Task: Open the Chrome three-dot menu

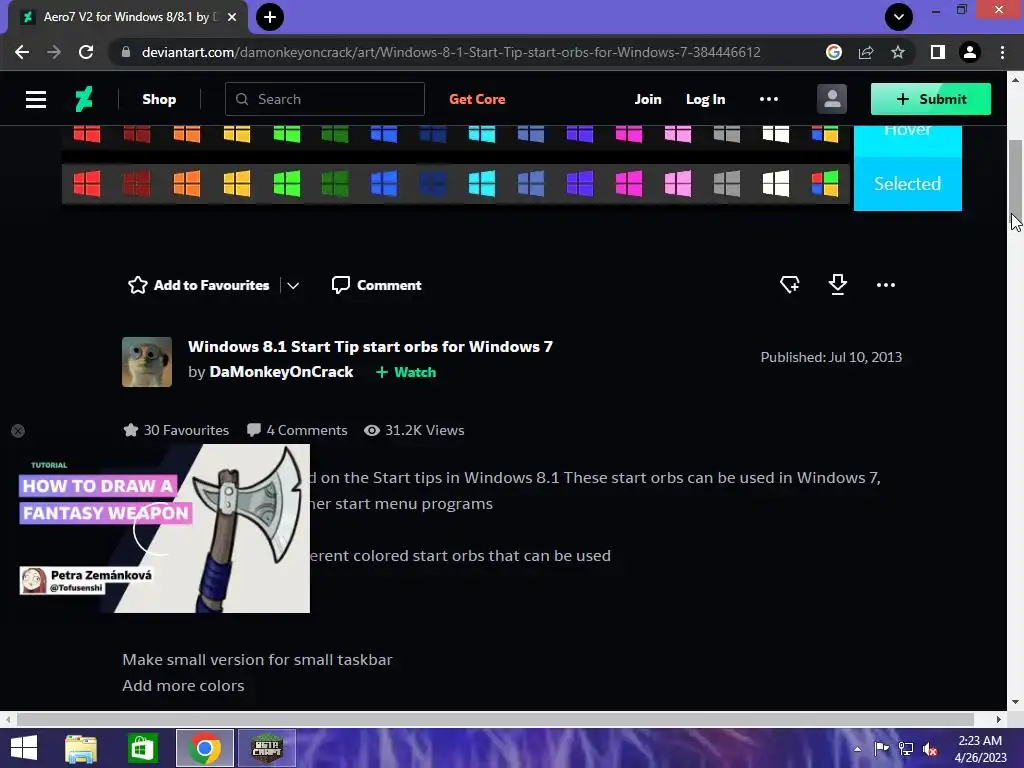Action: point(1002,52)
